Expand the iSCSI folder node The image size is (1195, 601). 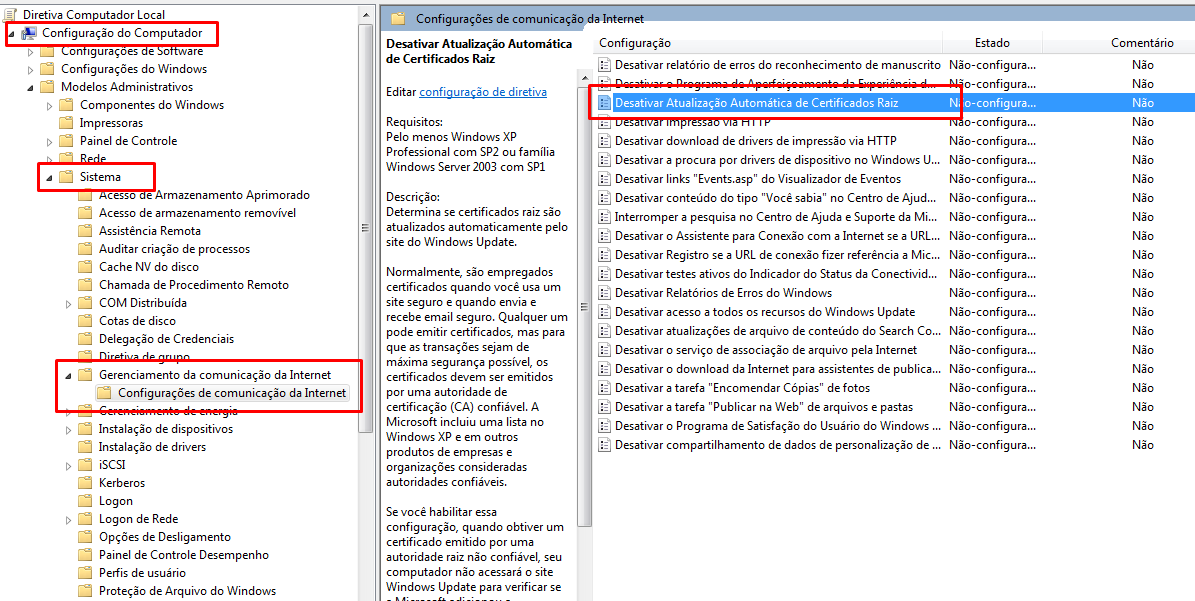[68, 465]
